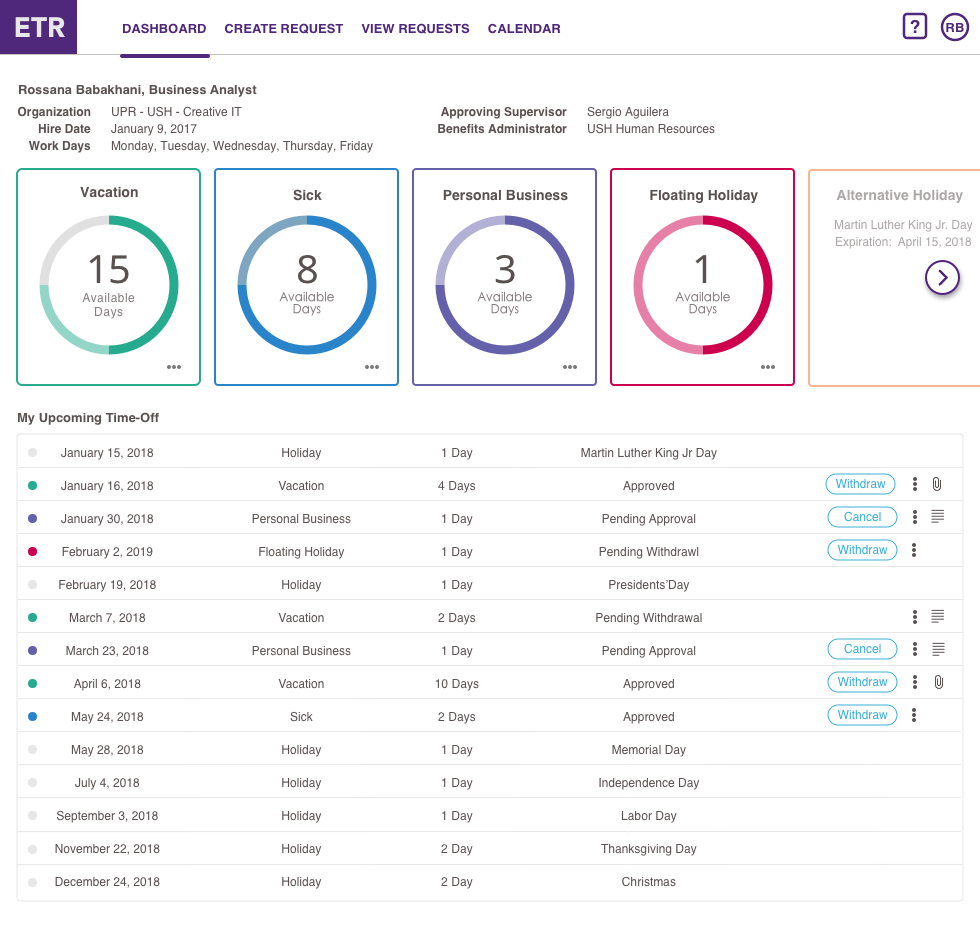
Task: Open more options for January 16 row
Action: click(x=914, y=484)
